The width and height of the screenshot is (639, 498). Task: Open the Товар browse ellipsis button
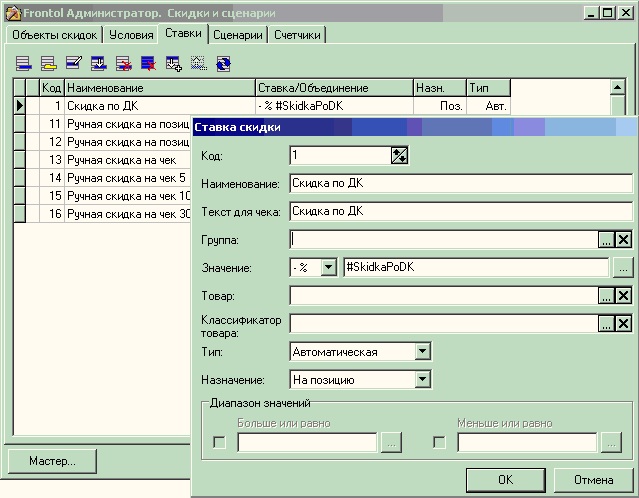tap(606, 295)
